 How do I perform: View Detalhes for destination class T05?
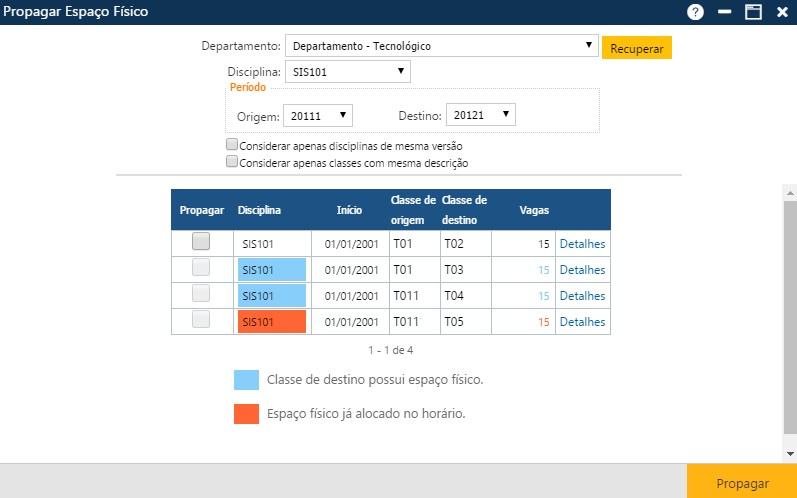tap(582, 322)
